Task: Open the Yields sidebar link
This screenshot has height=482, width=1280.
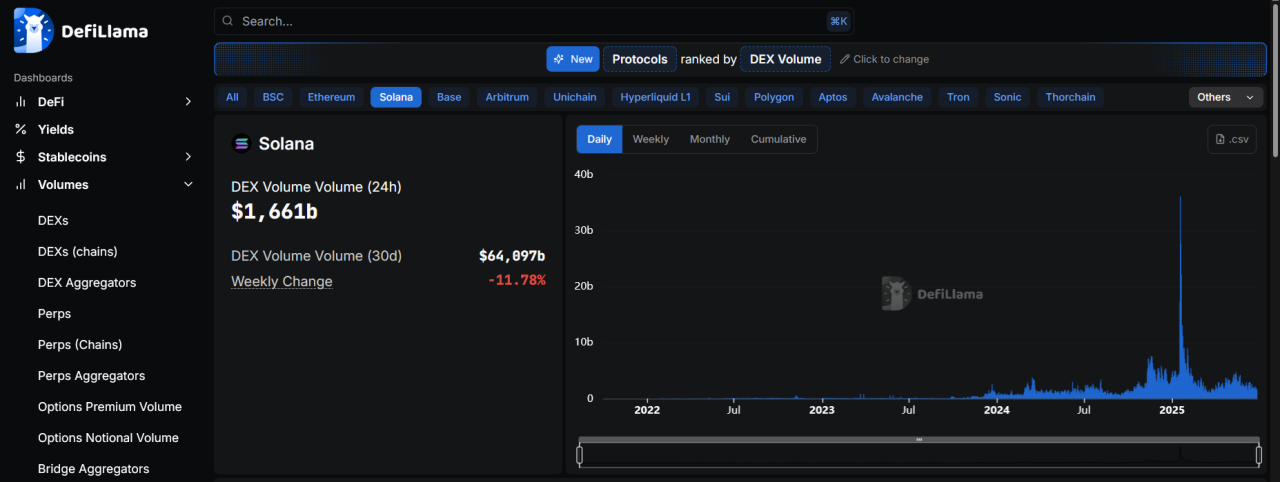Action: point(56,129)
